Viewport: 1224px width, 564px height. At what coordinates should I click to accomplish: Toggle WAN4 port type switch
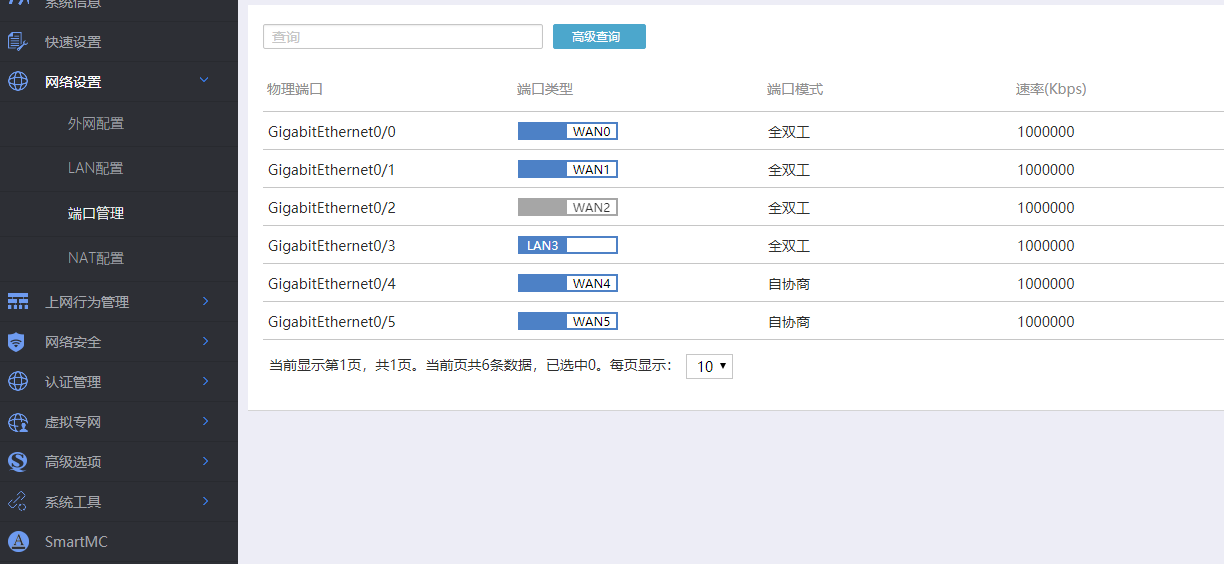[x=567, y=283]
